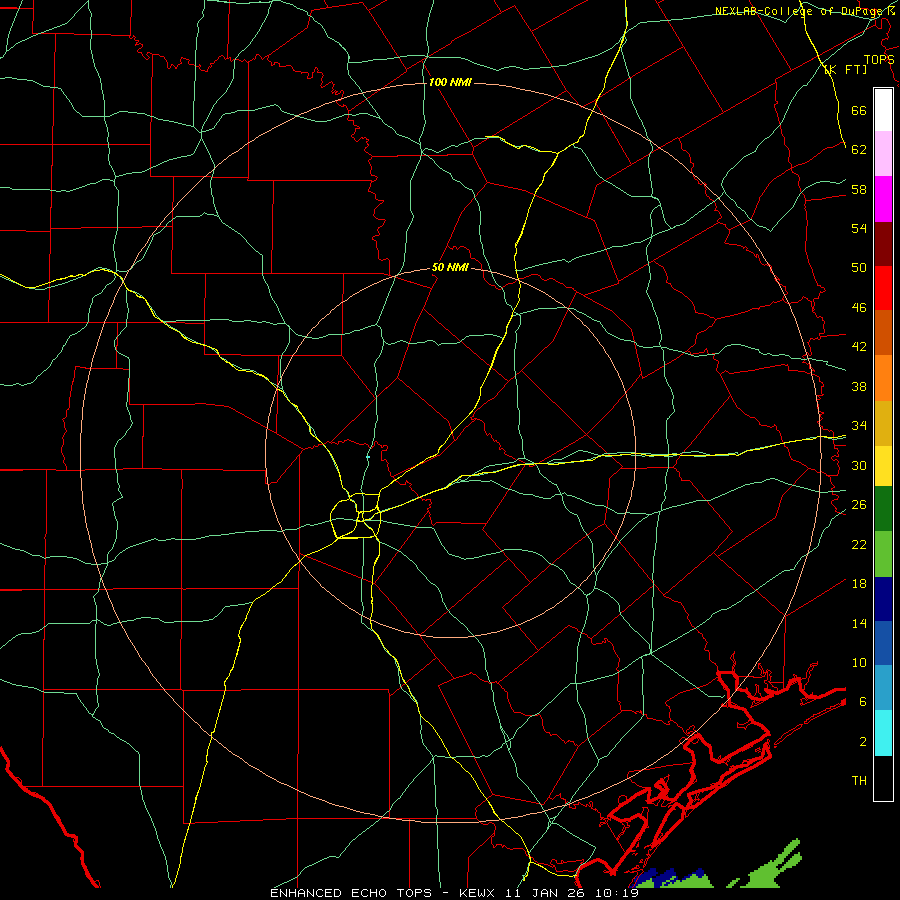Click the "50 NMI" range ring label
Viewport: 900px width, 900px height.
pyautogui.click(x=450, y=267)
